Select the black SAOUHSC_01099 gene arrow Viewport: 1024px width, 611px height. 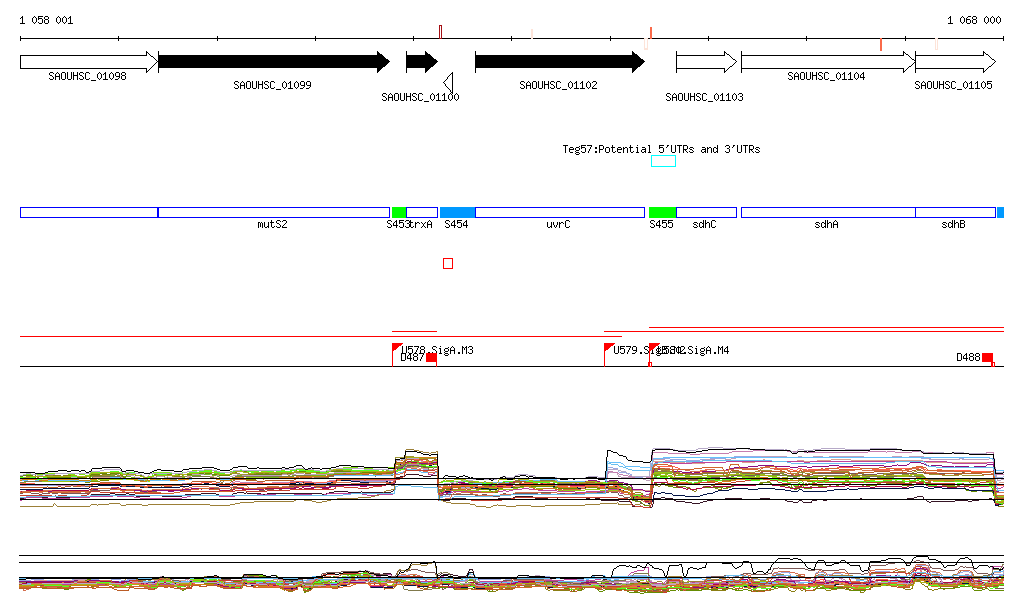pos(274,62)
